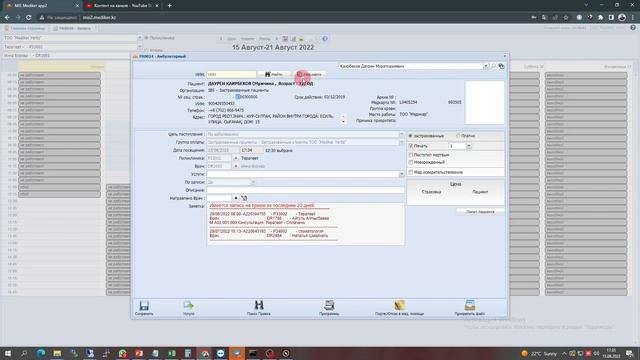Click the Прикрепить файл icon
The width and height of the screenshot is (640, 360).
click(x=470, y=305)
